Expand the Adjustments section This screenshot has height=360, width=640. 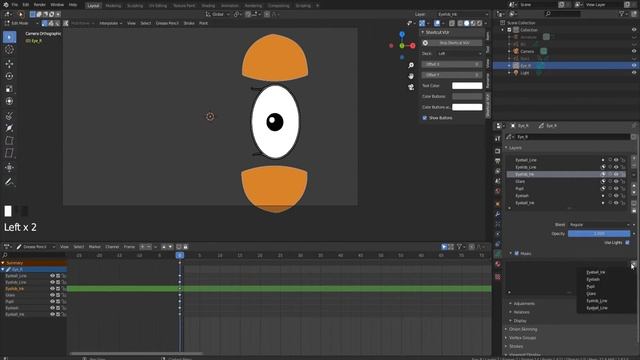pyautogui.click(x=524, y=303)
